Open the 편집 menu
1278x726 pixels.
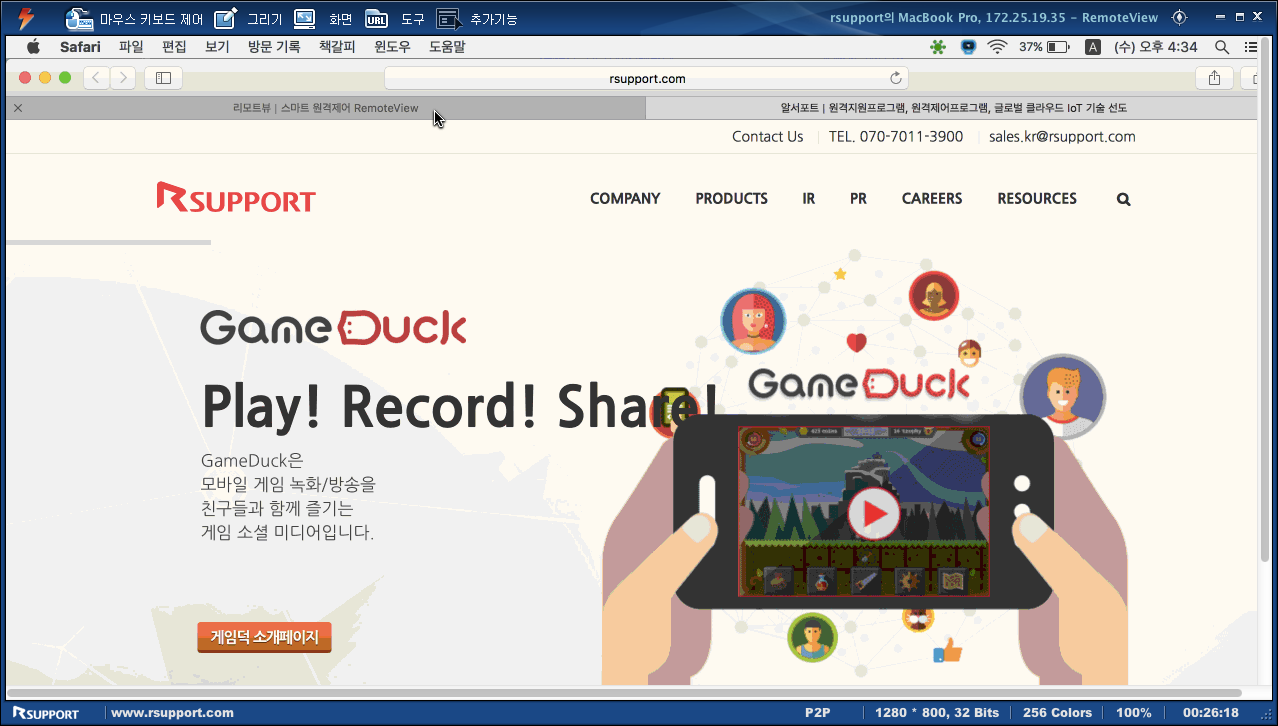[x=174, y=47]
